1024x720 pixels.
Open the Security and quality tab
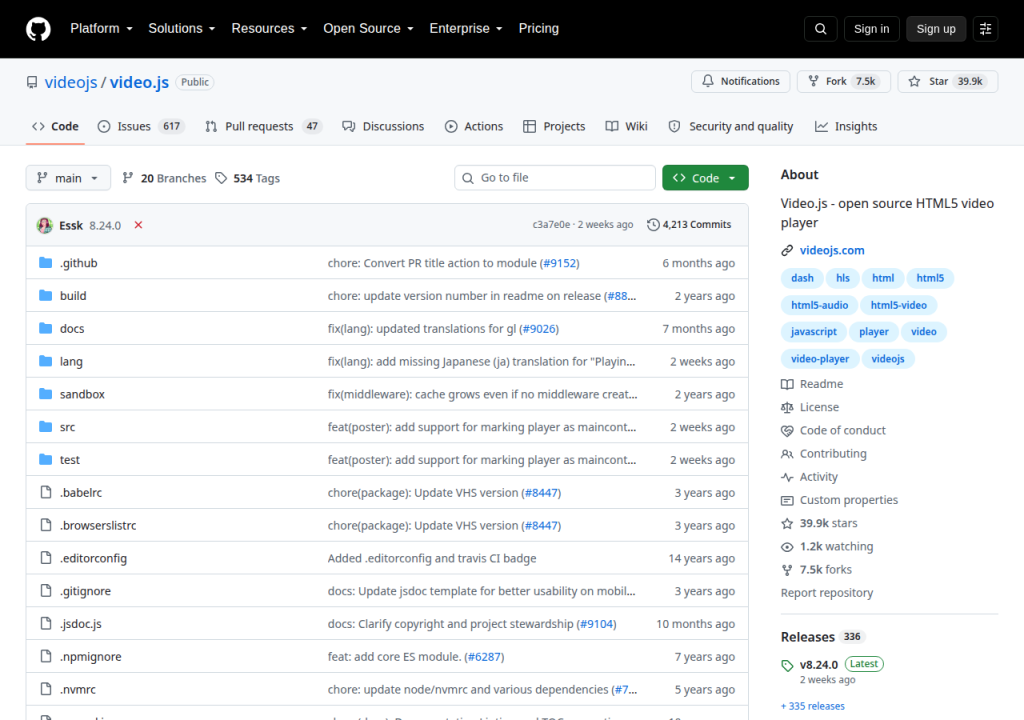click(x=731, y=126)
